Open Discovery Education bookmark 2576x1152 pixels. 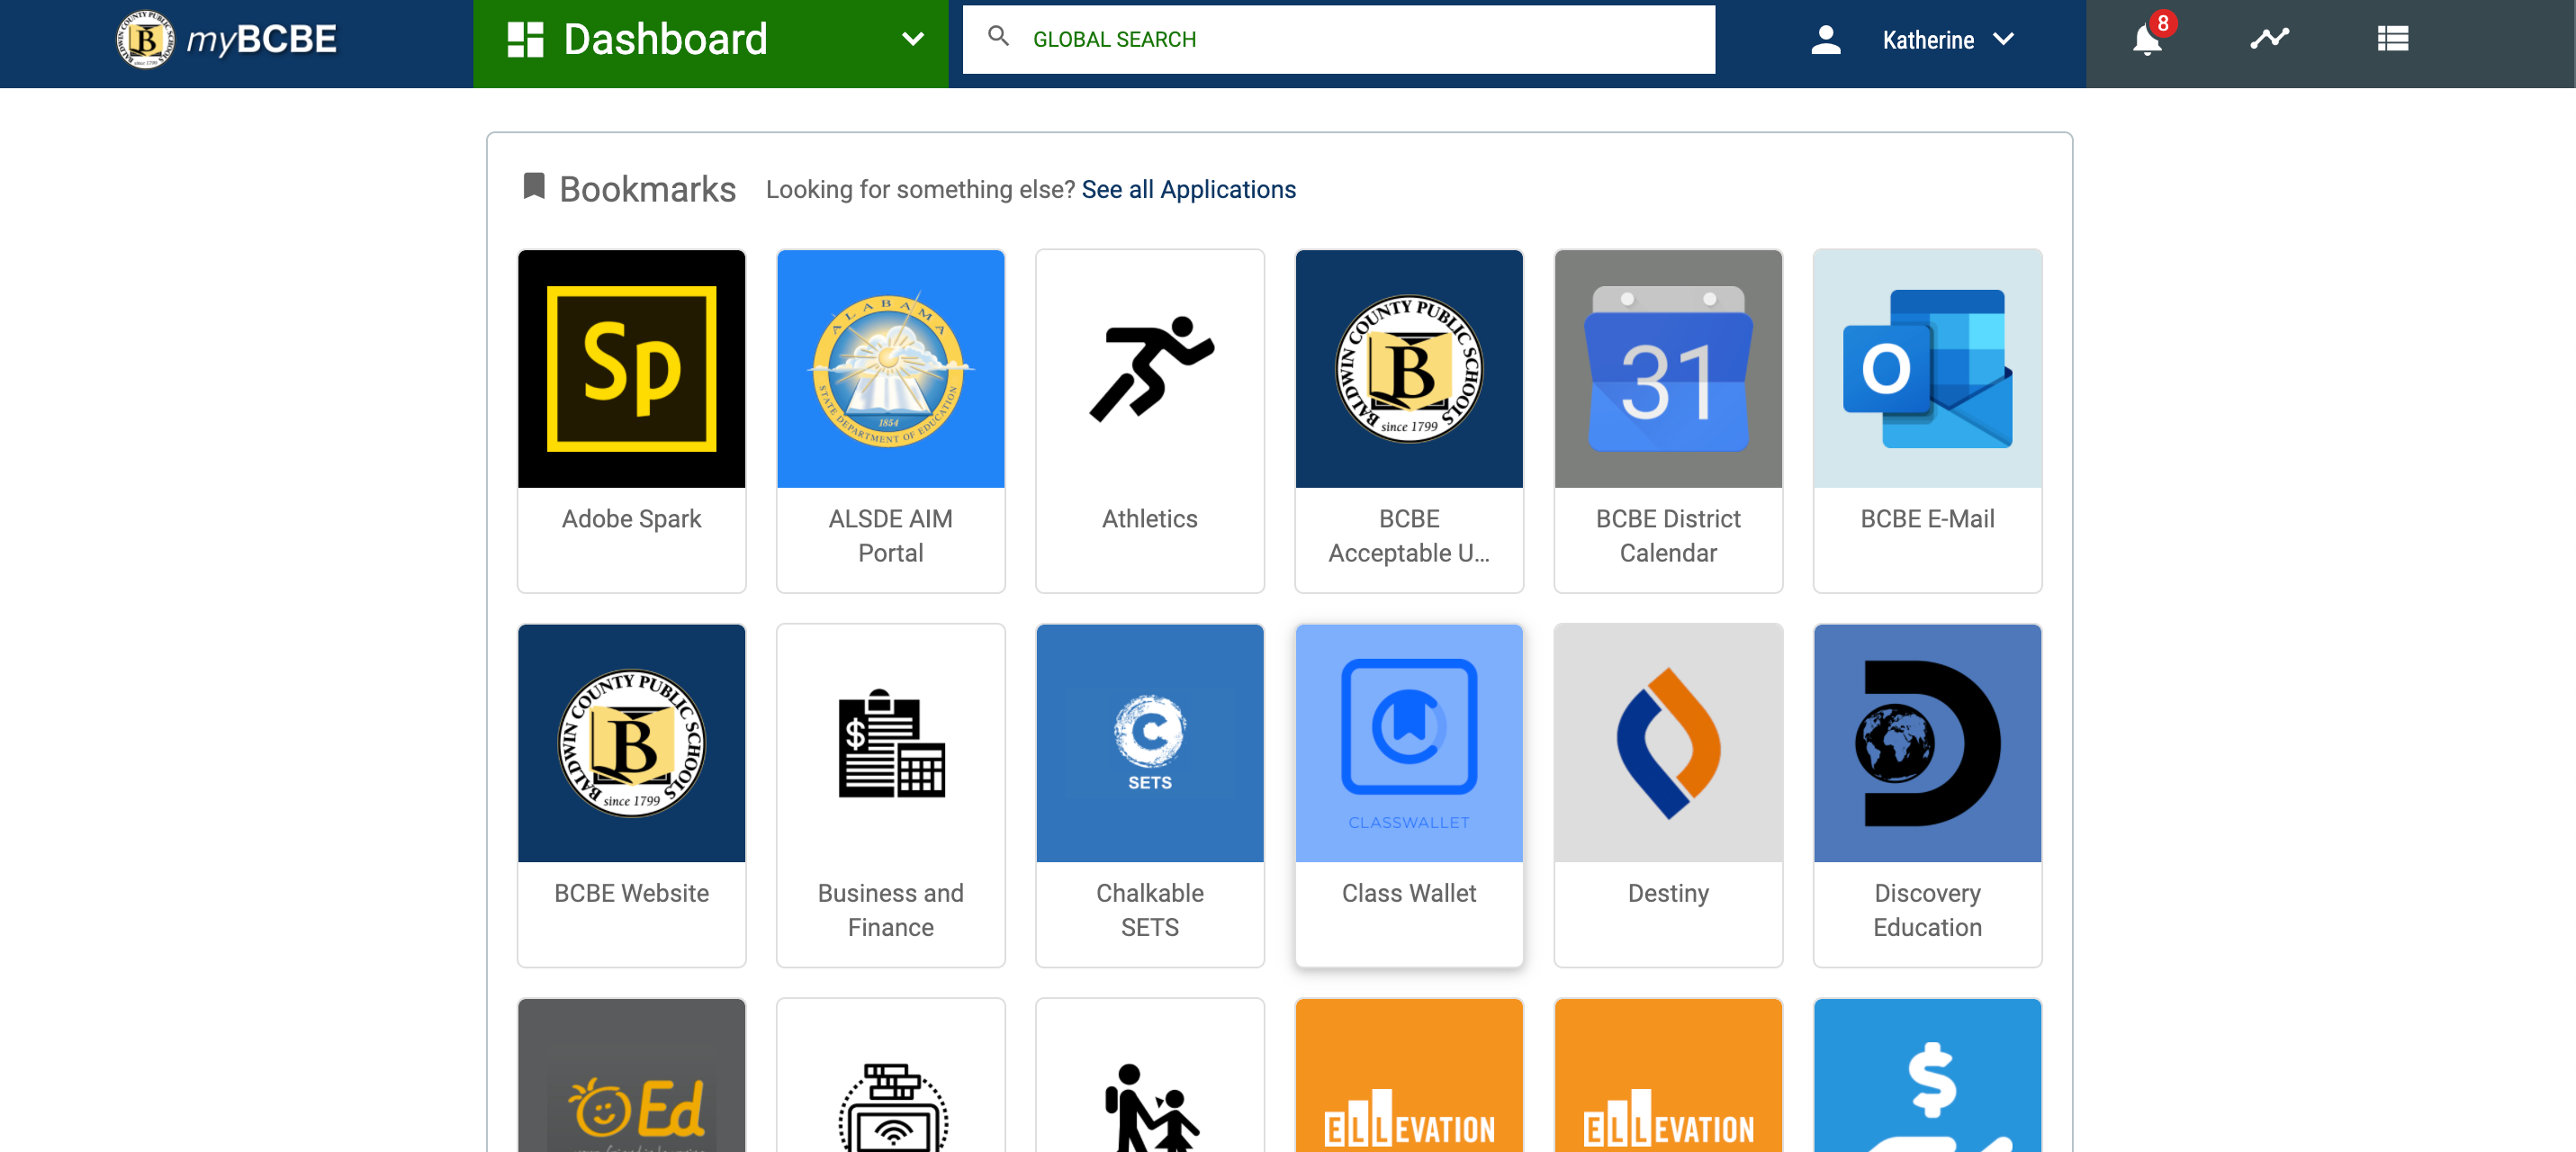(1927, 795)
